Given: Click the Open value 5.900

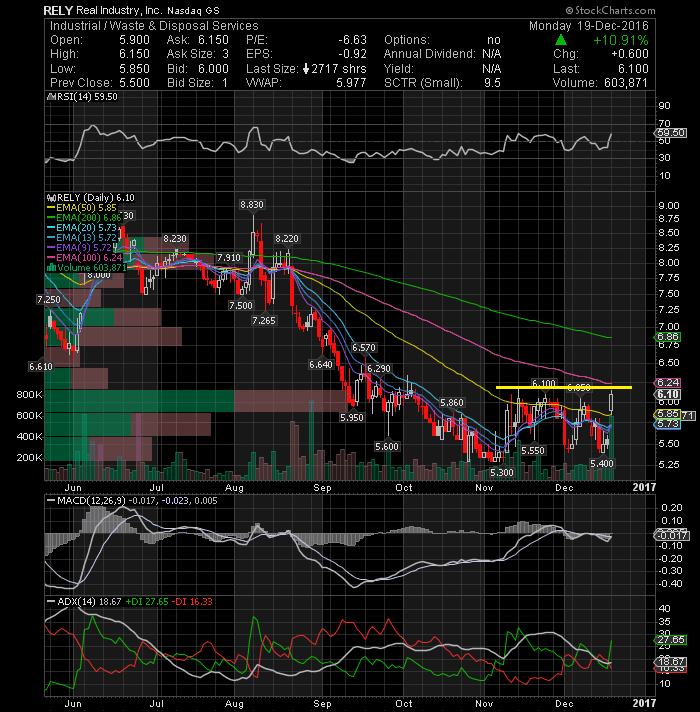Looking at the screenshot, I should pos(134,40).
